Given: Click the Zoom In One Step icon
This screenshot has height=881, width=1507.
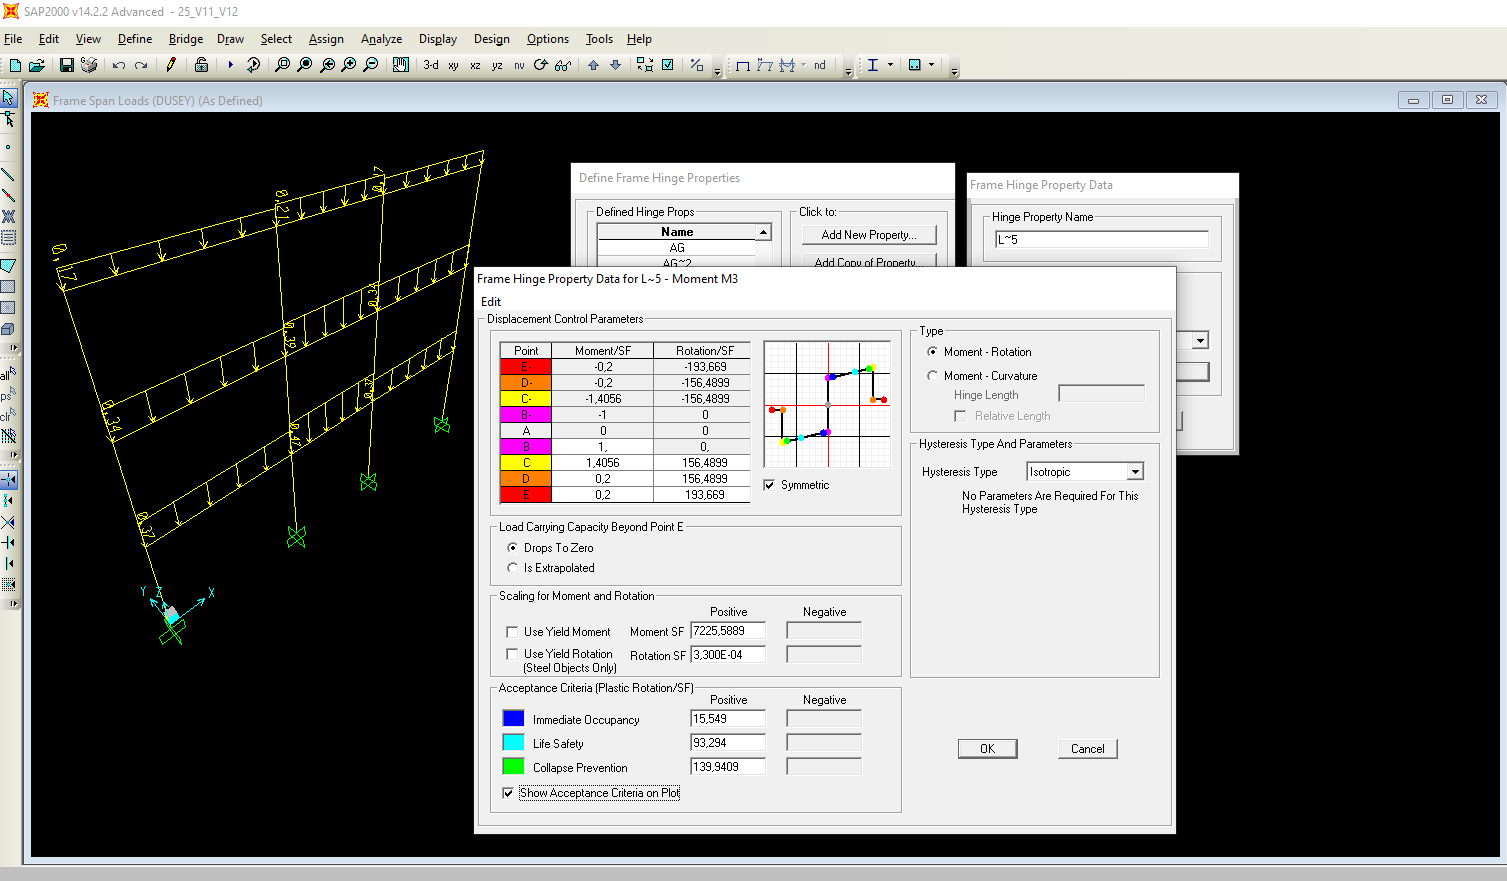Looking at the screenshot, I should [x=349, y=65].
